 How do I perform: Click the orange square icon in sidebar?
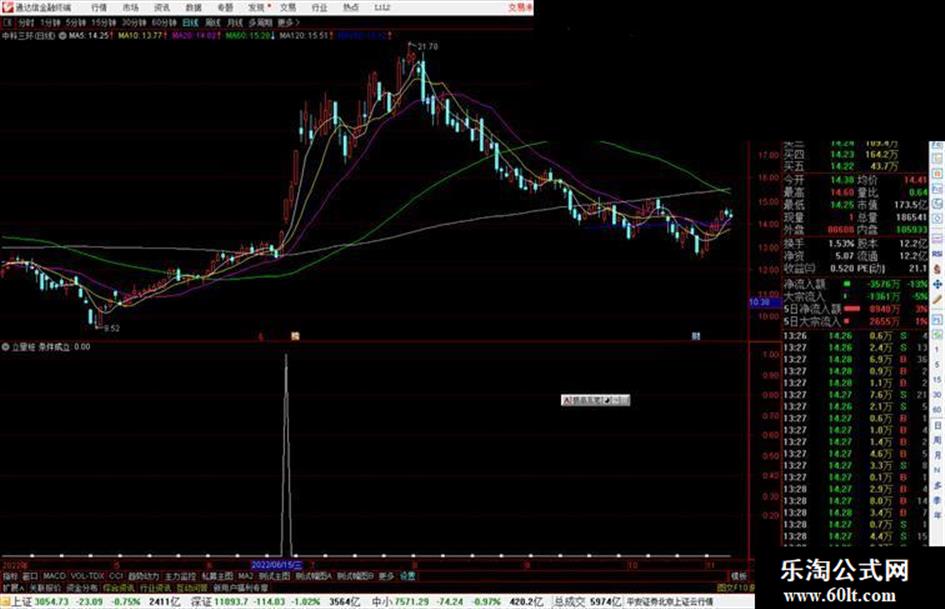(x=937, y=173)
